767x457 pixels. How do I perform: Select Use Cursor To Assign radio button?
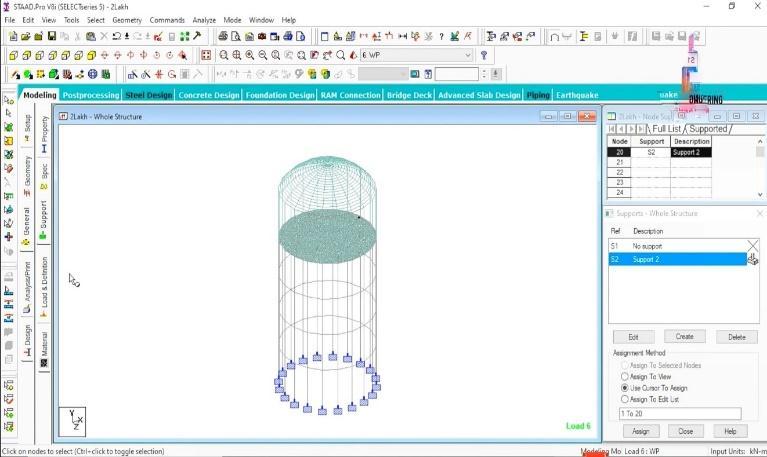click(x=625, y=388)
